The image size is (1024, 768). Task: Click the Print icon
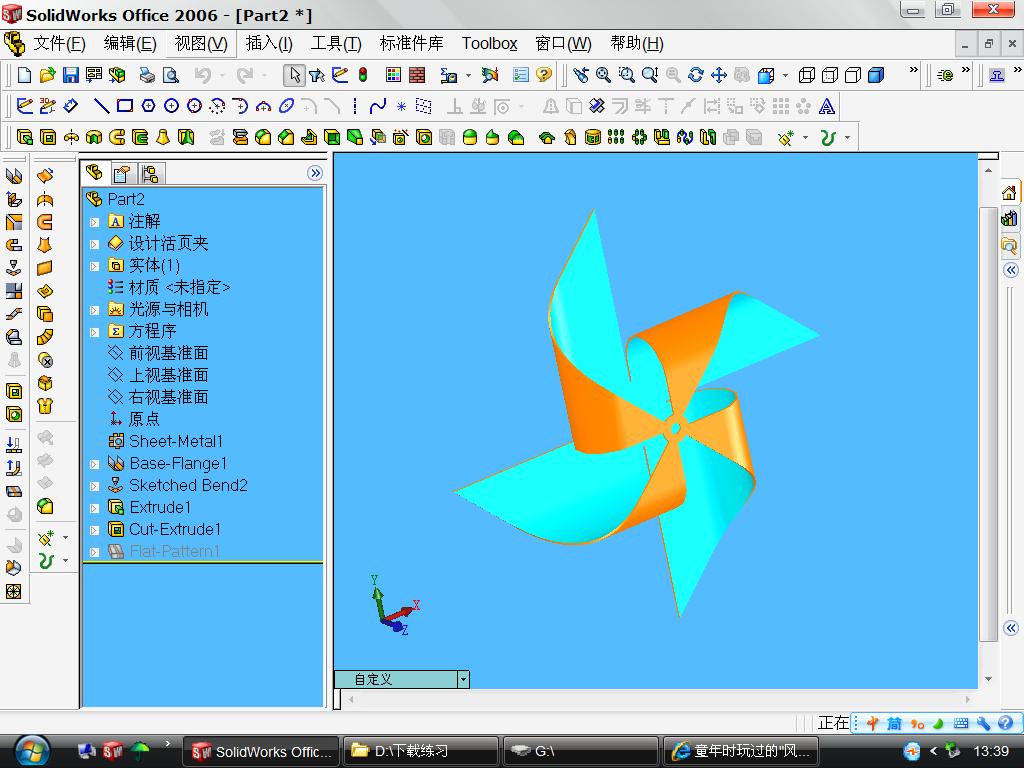148,75
